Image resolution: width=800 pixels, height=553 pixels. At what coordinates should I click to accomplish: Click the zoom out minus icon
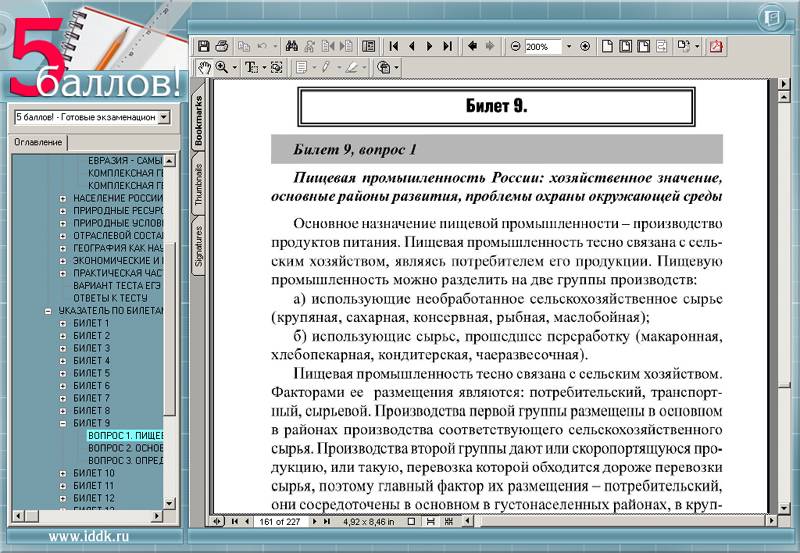[x=515, y=46]
